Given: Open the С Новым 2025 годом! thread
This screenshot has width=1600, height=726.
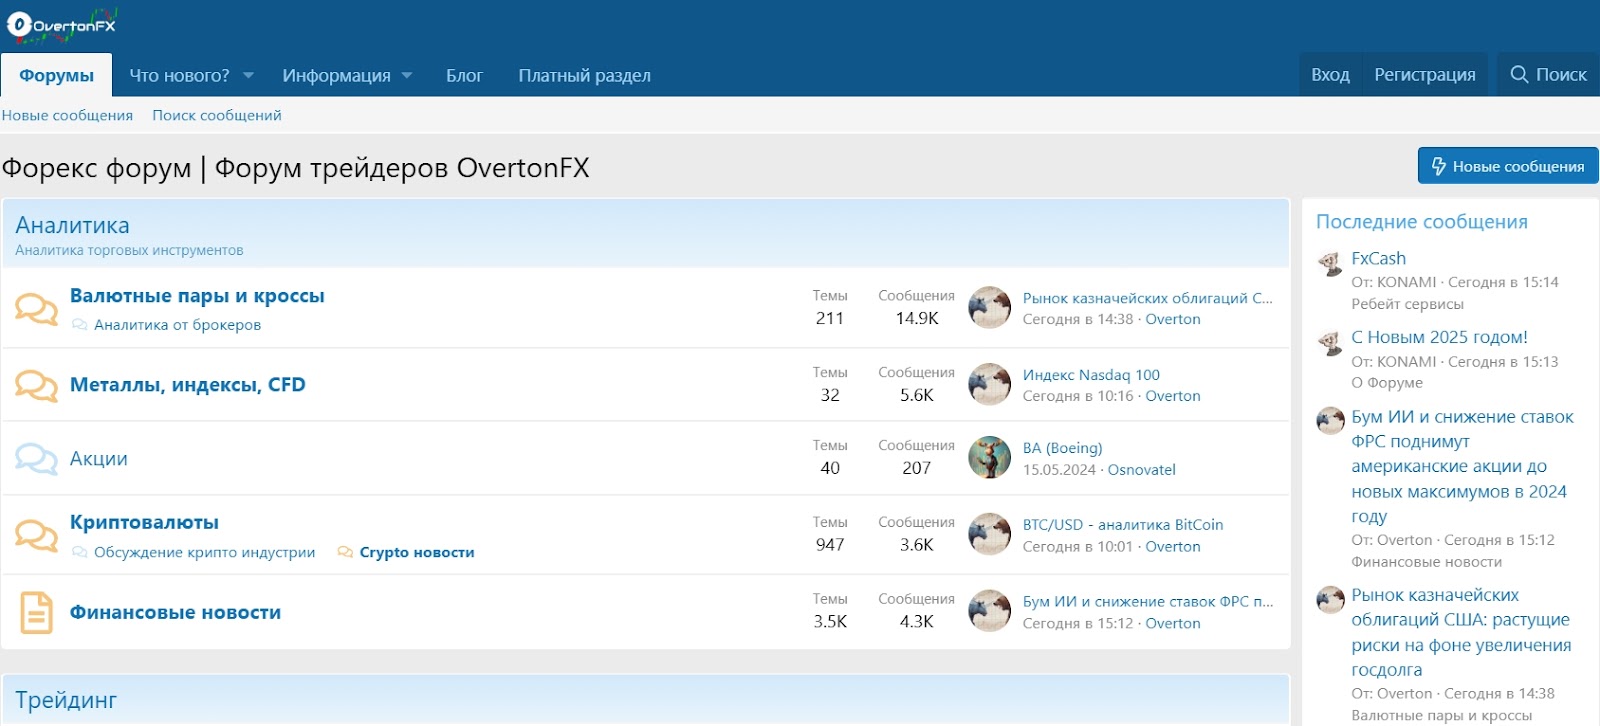Looking at the screenshot, I should (x=1439, y=337).
